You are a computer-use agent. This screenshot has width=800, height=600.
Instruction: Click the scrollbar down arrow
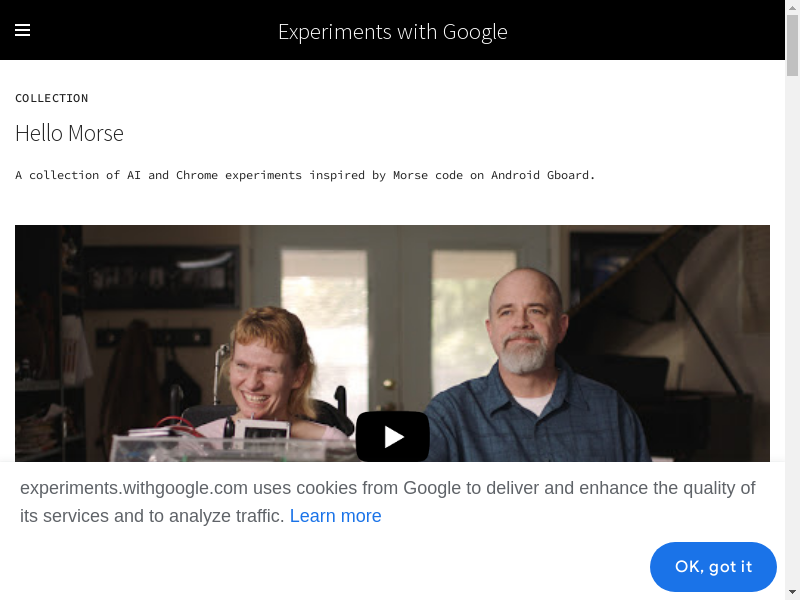792,592
